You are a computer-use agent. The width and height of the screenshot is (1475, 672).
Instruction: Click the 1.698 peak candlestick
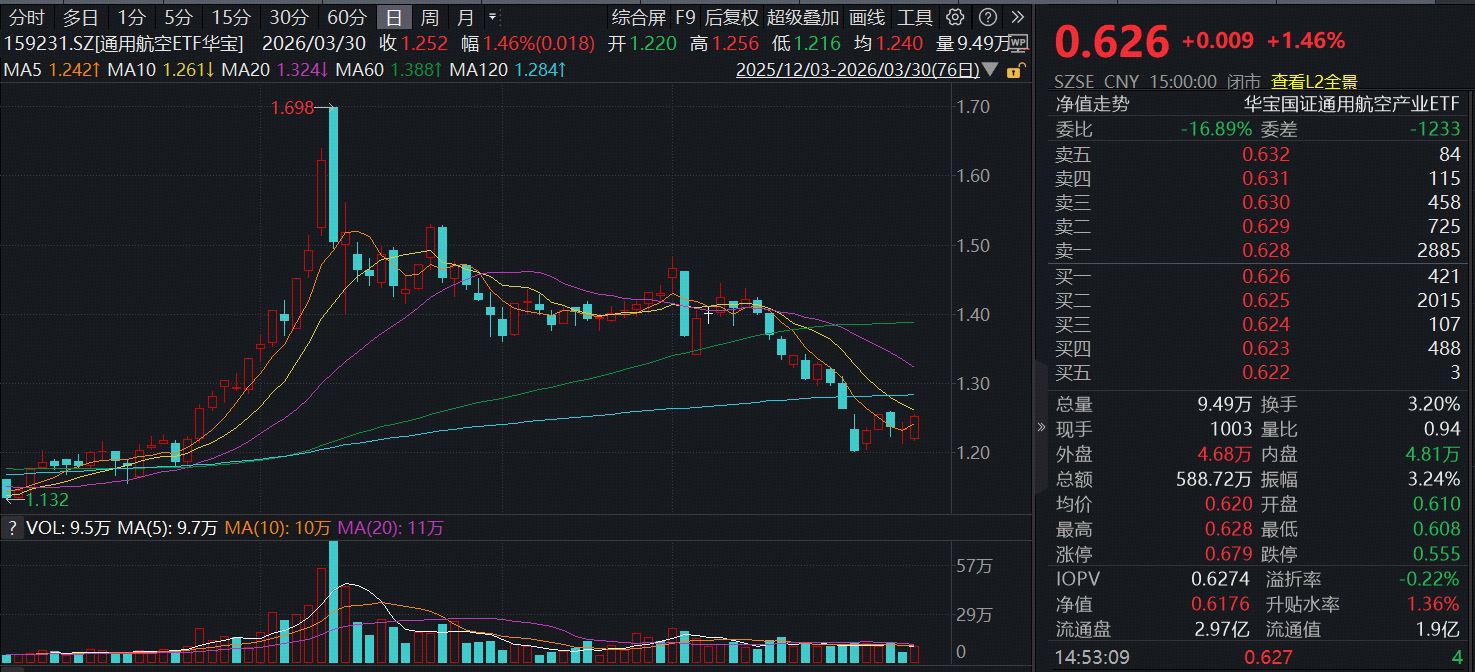pyautogui.click(x=333, y=175)
